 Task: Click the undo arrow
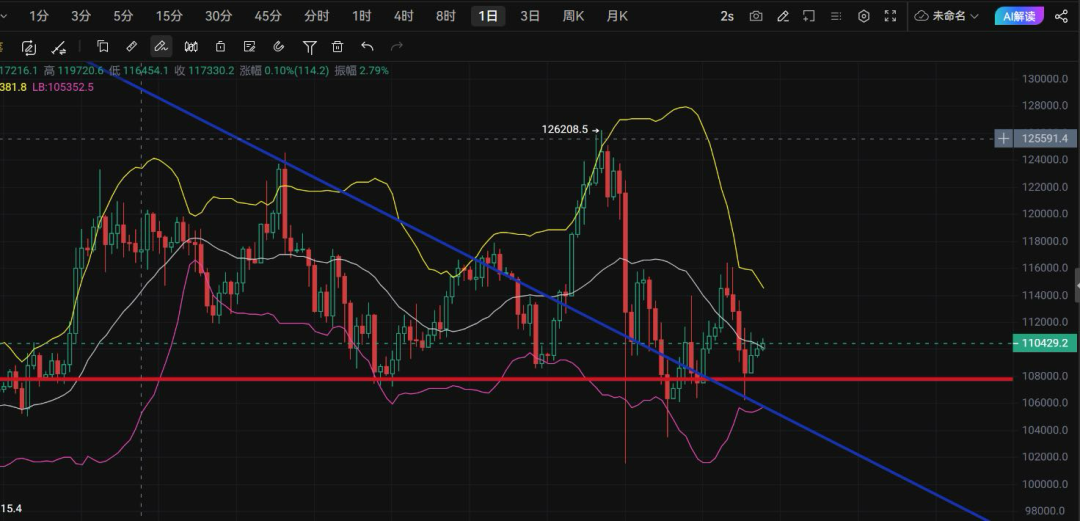(x=367, y=47)
